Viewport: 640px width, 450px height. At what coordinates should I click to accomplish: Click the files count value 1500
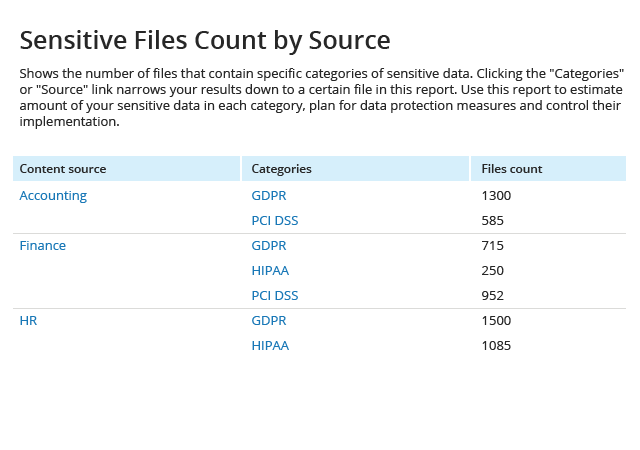[496, 321]
